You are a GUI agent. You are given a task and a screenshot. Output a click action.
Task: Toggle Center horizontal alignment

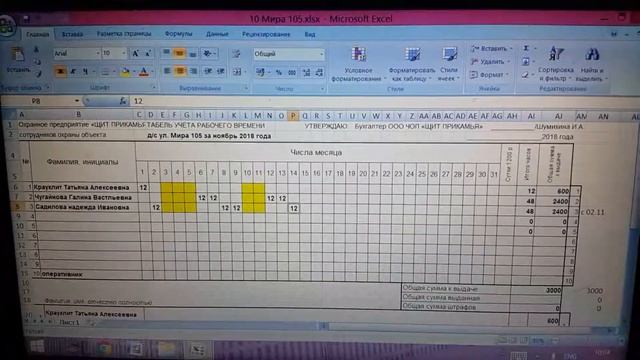pos(180,72)
